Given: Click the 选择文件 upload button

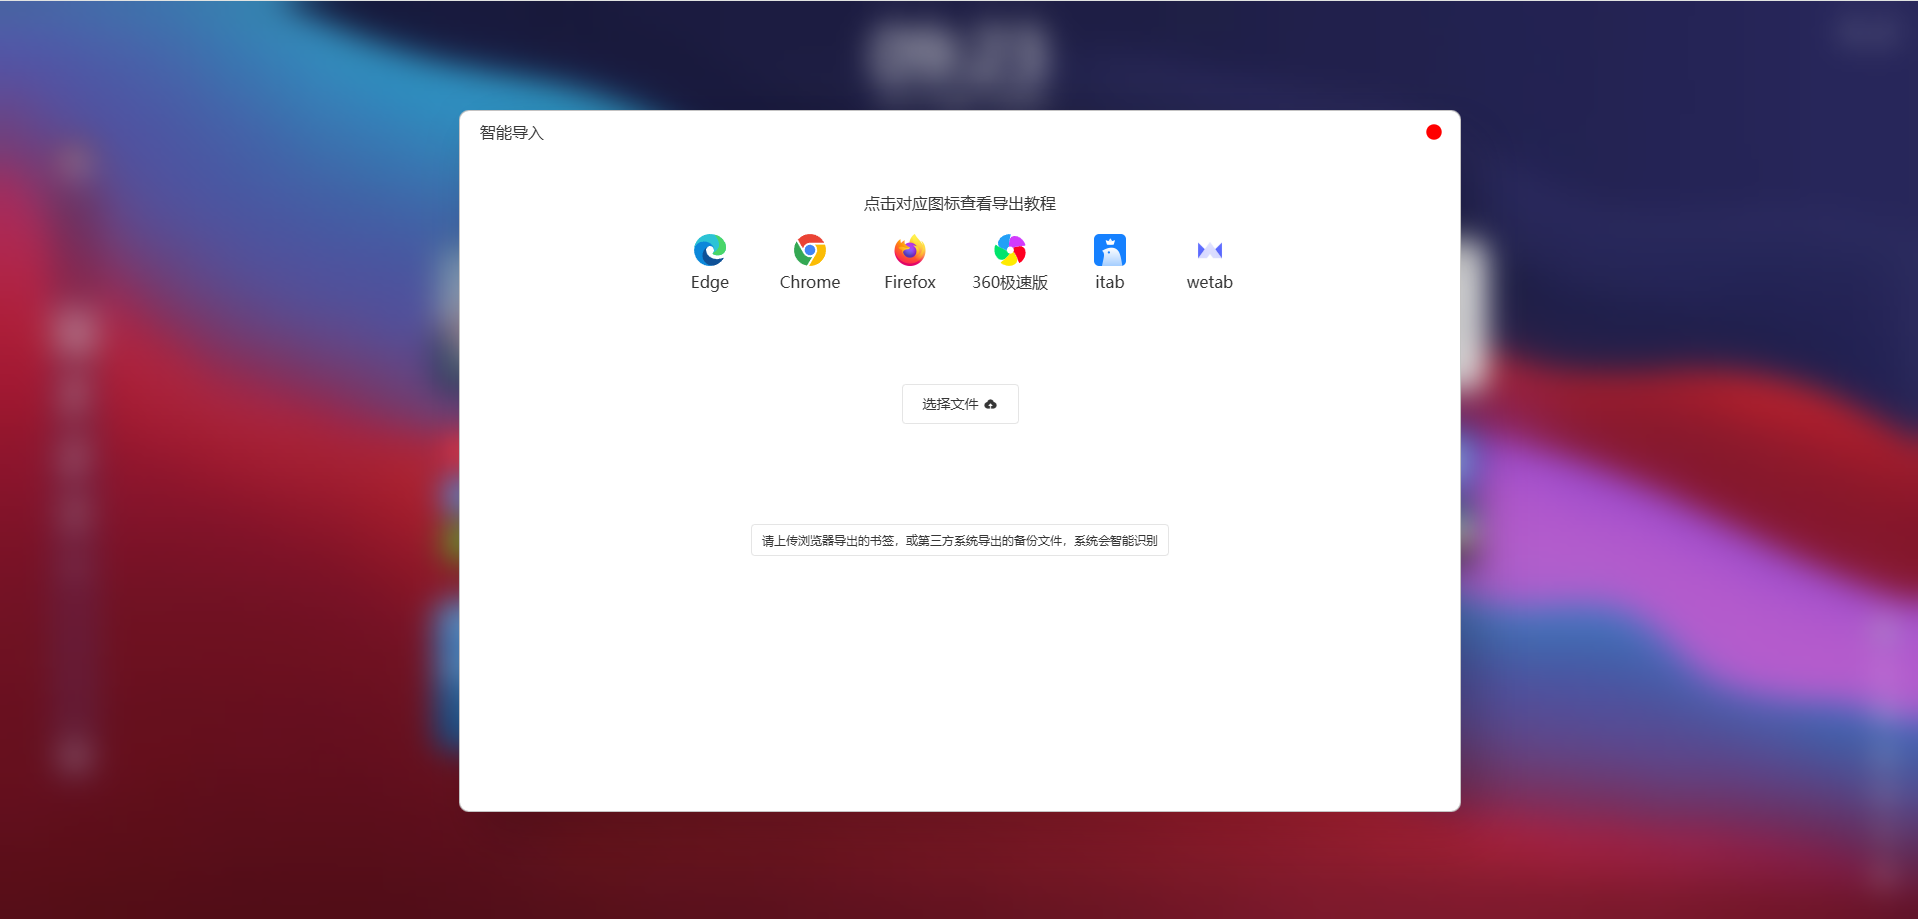Looking at the screenshot, I should (960, 404).
